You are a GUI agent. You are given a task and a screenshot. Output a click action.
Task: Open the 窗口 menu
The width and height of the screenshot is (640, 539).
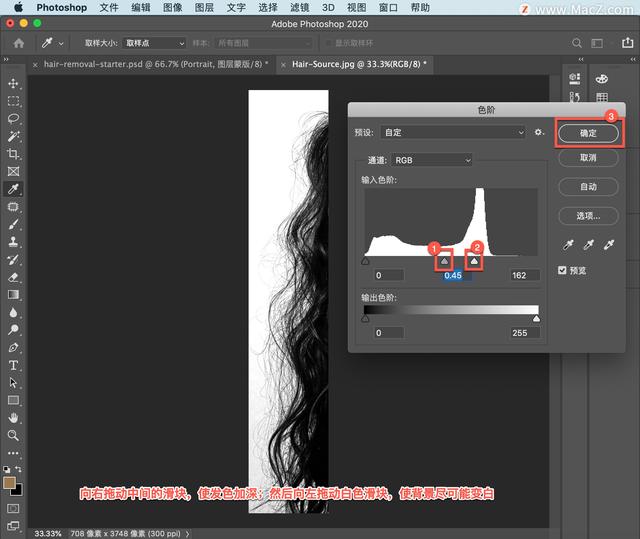coord(388,7)
